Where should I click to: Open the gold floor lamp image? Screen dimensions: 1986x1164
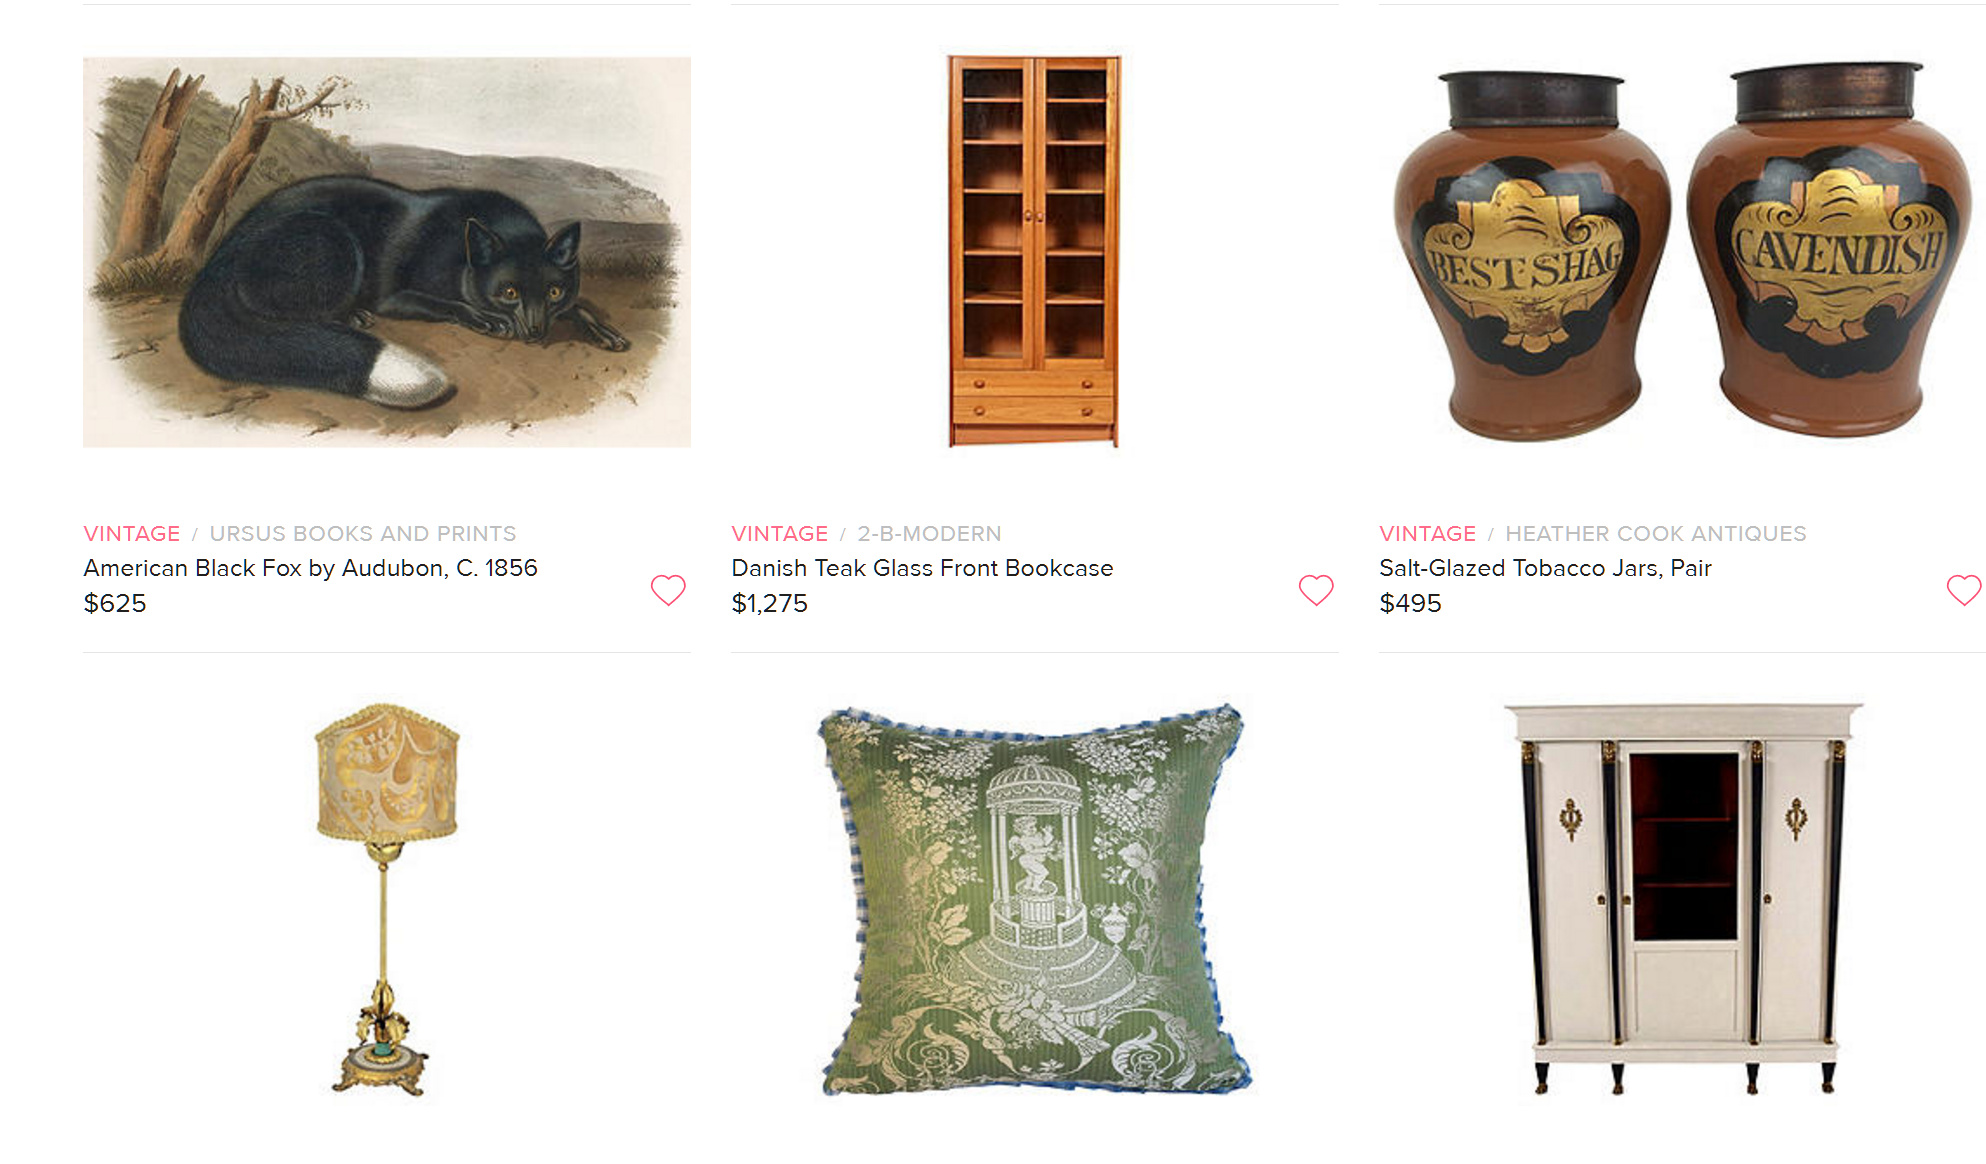(x=385, y=900)
